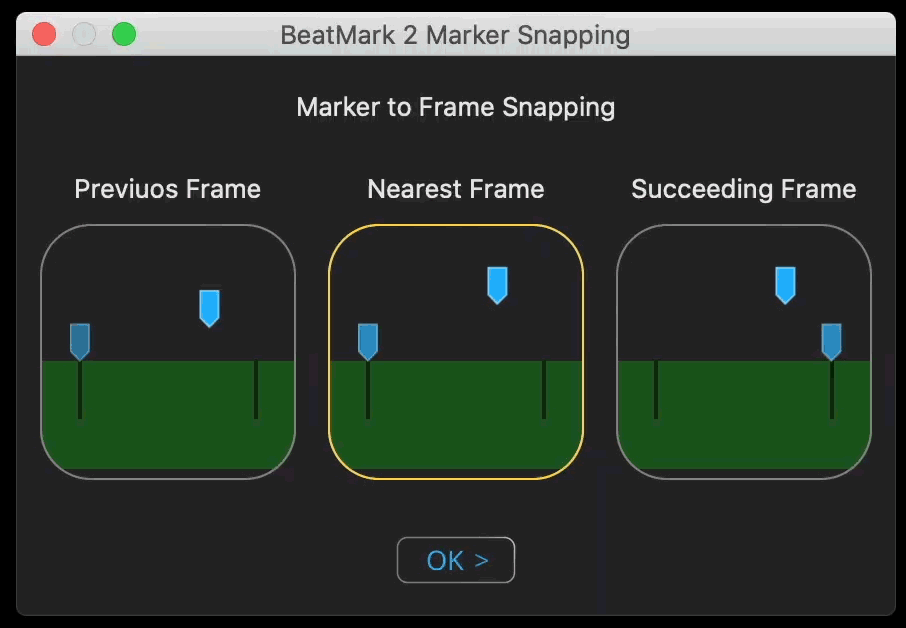Click the left frame line in Succeeding Frame tile
The width and height of the screenshot is (906, 628).
(x=656, y=390)
